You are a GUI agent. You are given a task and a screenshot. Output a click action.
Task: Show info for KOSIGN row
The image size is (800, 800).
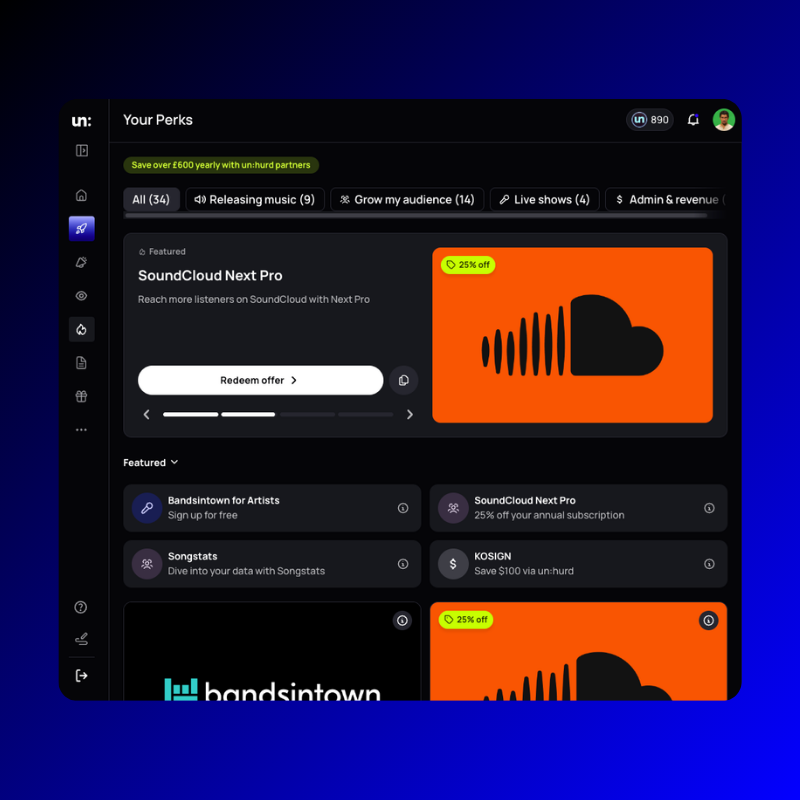[709, 564]
